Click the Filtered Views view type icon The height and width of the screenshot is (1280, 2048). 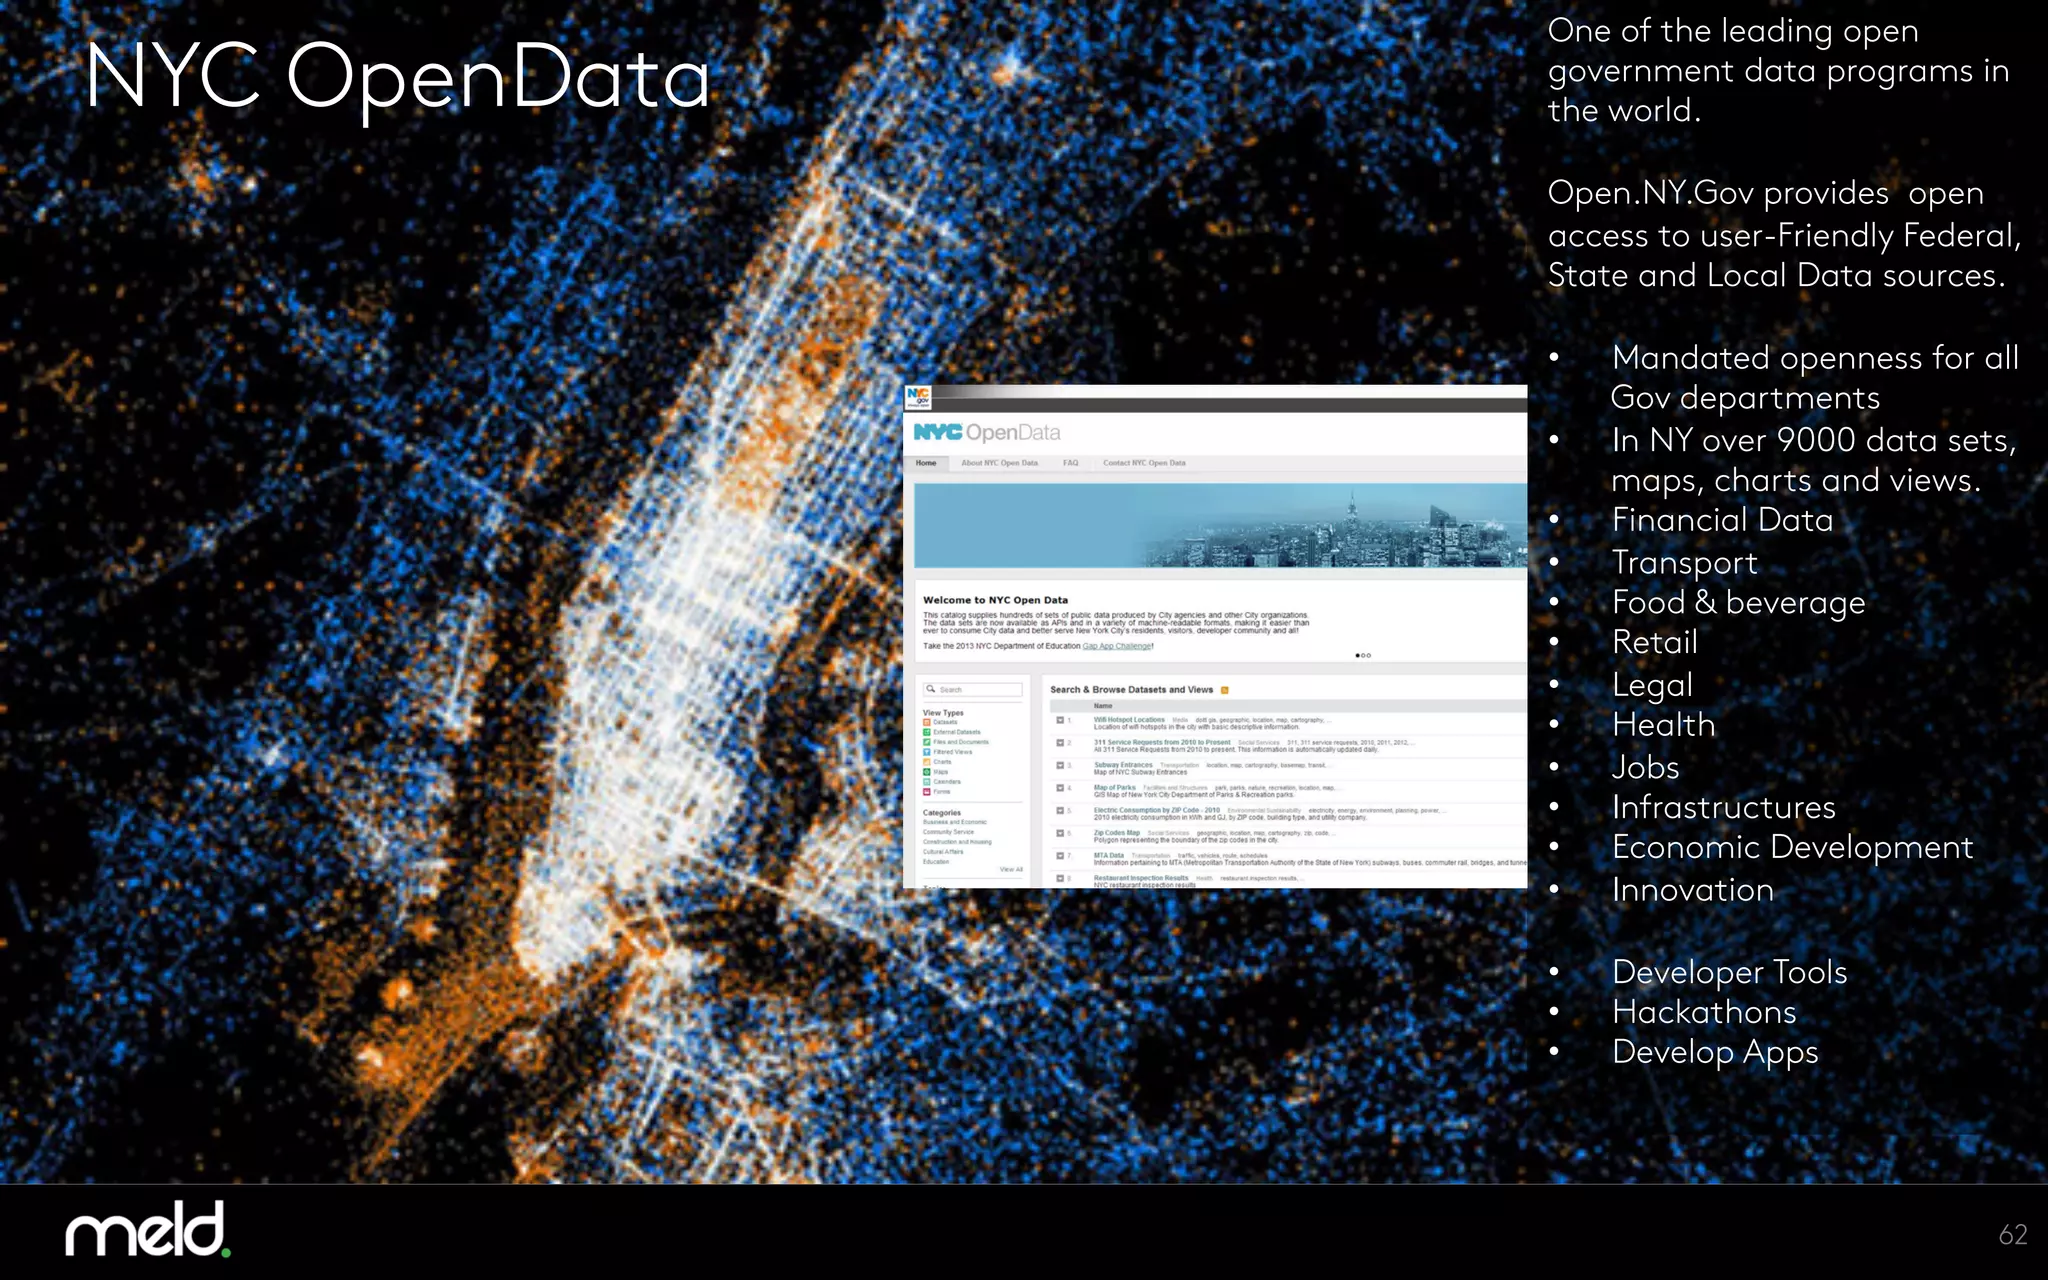point(927,752)
